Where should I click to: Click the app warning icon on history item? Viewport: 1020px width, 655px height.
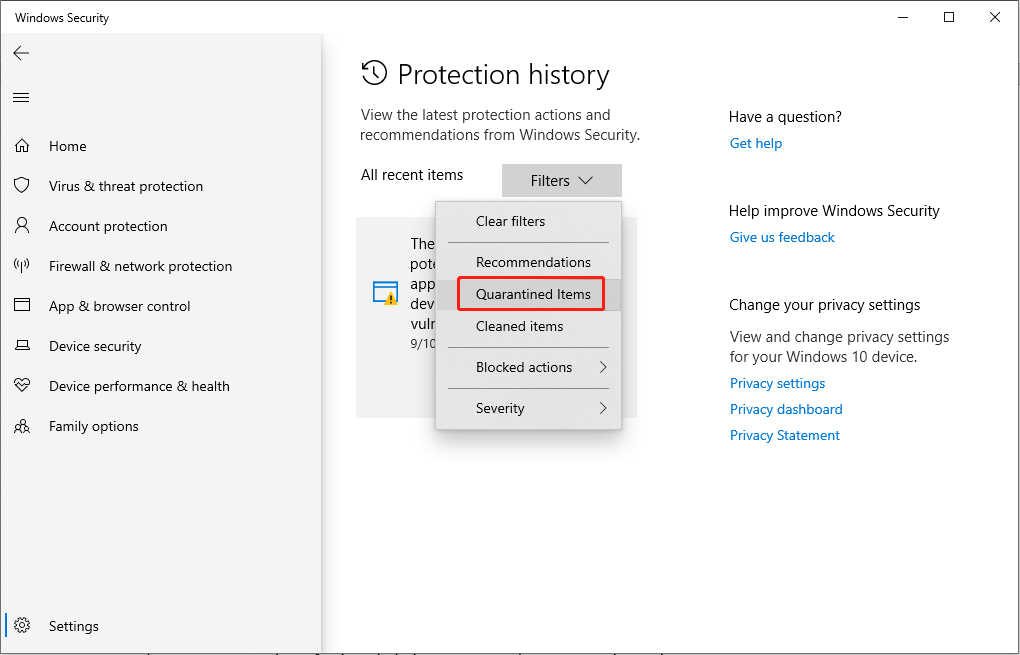[385, 293]
